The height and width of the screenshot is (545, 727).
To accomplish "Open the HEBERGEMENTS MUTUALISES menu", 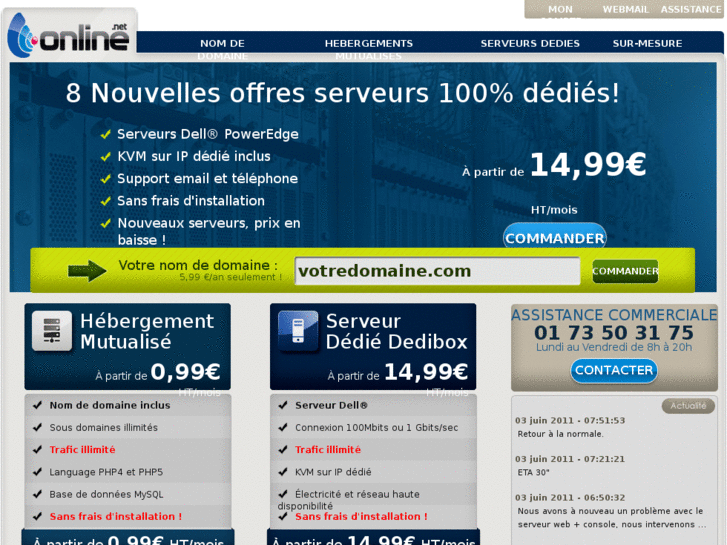I will (369, 49).
